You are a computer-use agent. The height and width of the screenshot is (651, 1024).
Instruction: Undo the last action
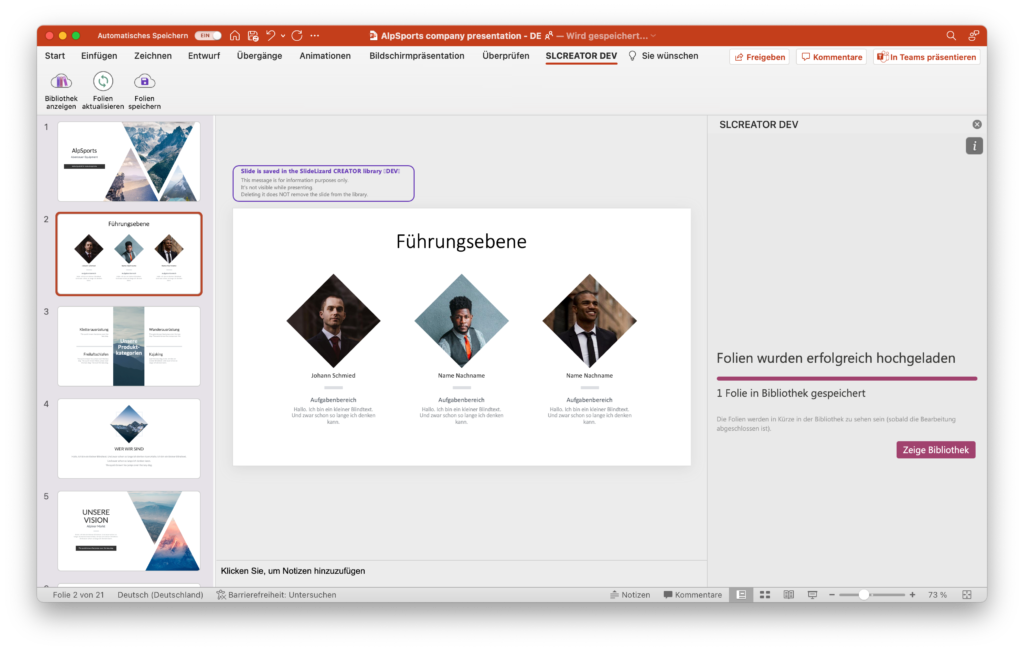270,36
